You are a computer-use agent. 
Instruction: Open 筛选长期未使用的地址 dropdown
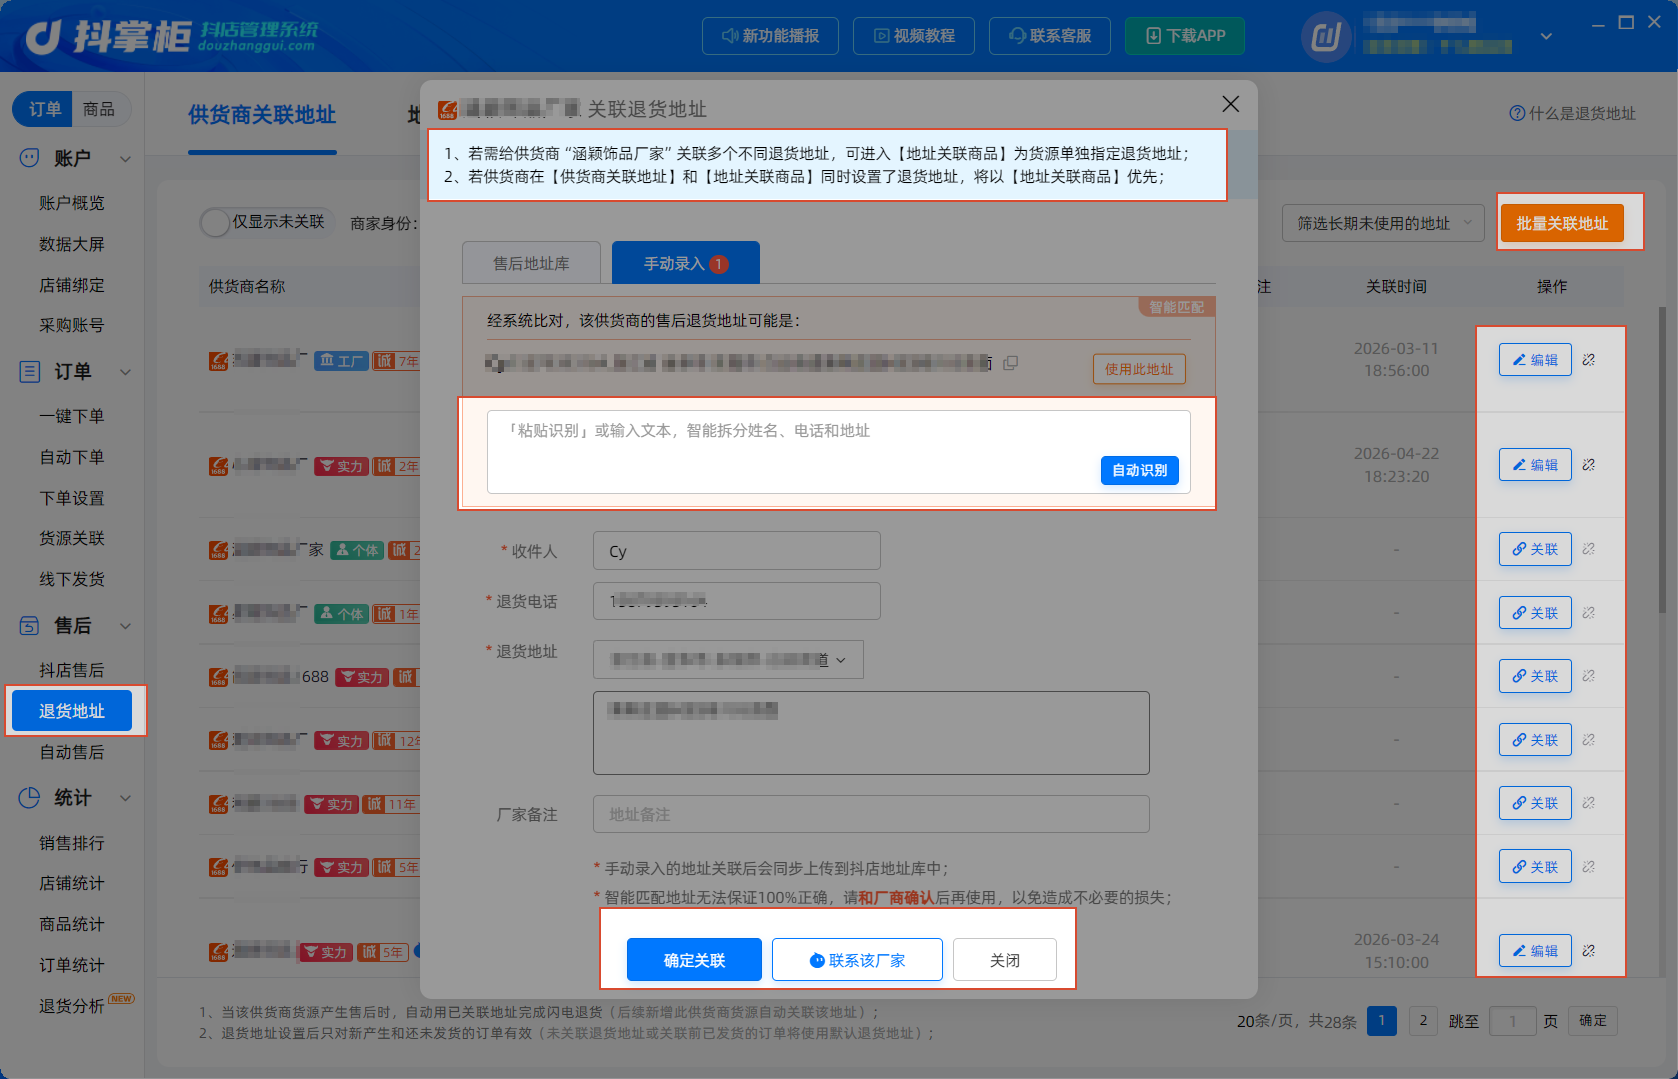[x=1383, y=223]
